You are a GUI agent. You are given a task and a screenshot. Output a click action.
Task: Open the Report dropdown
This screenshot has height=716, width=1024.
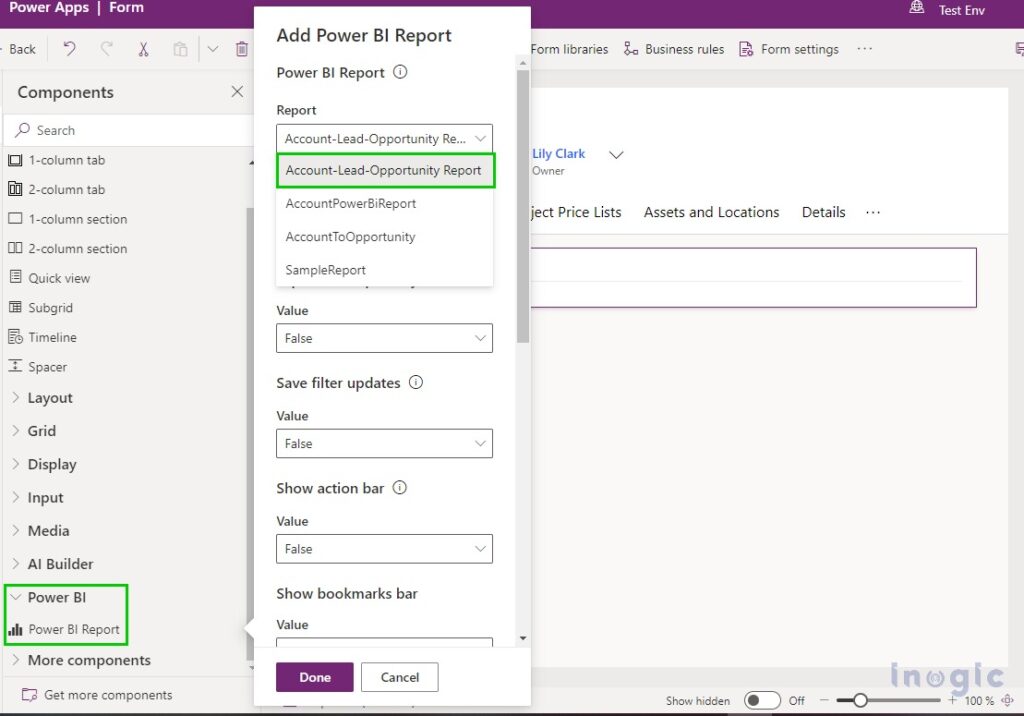[384, 139]
